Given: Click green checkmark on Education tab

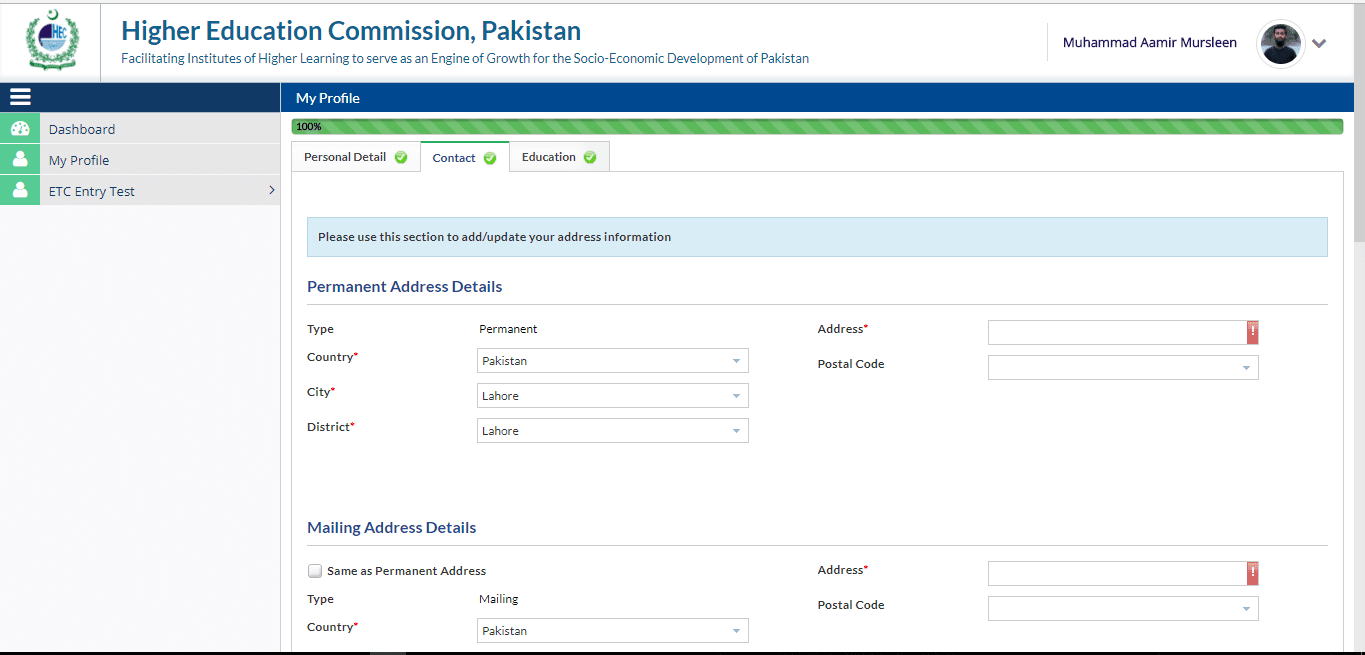Looking at the screenshot, I should click(590, 158).
